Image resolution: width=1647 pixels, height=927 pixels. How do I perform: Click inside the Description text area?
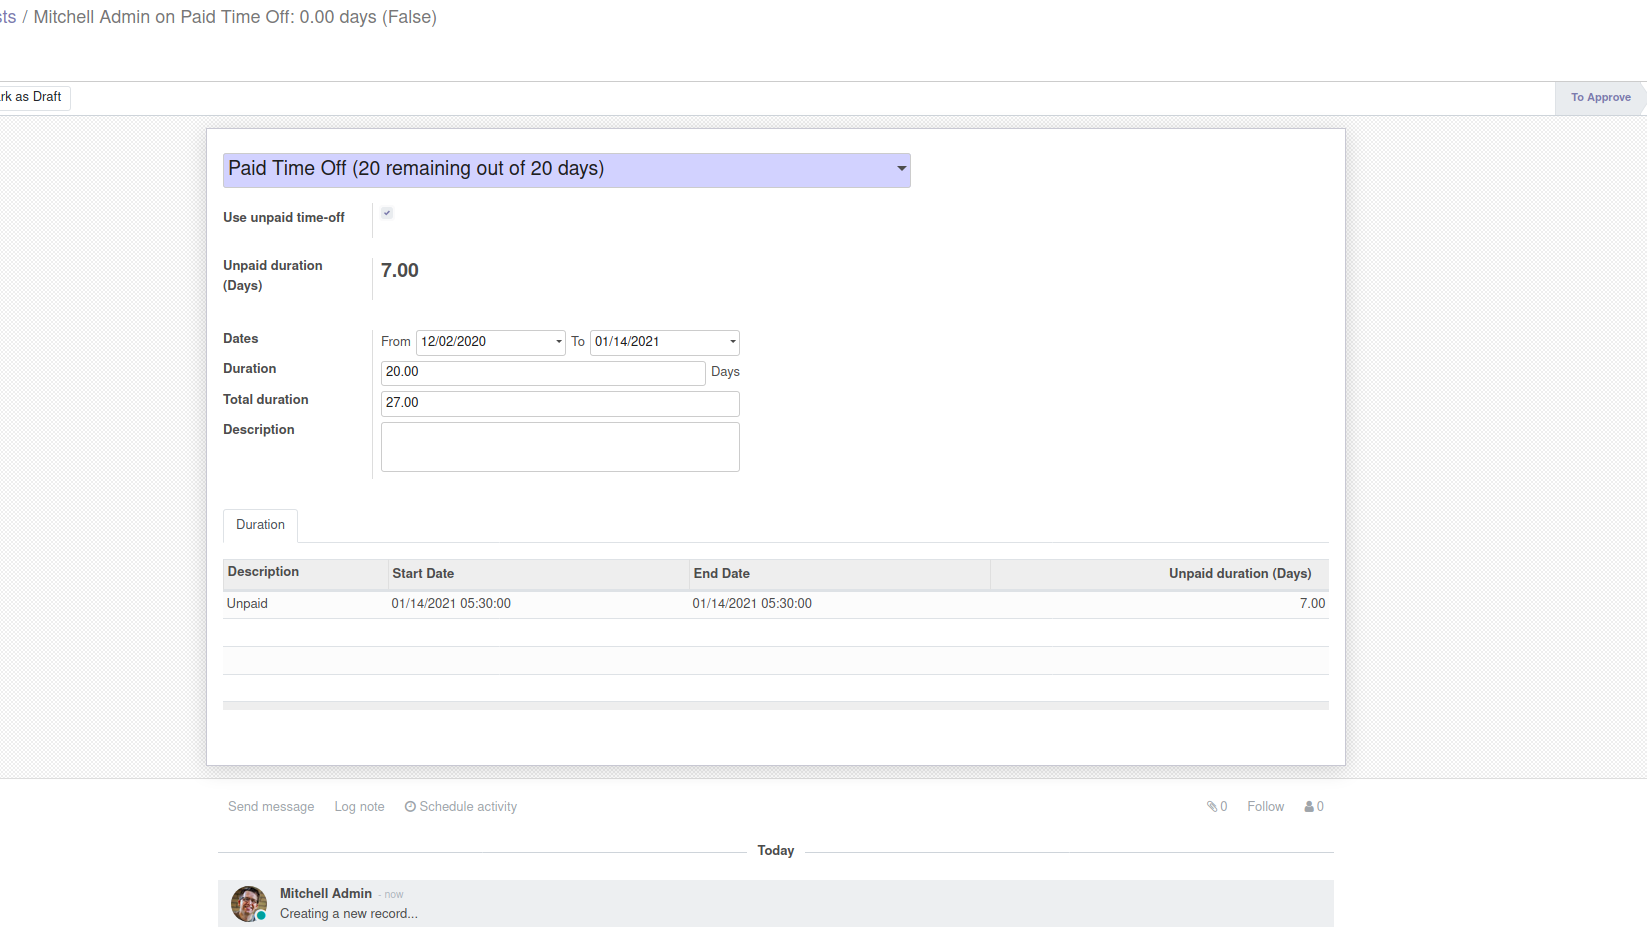coord(559,447)
